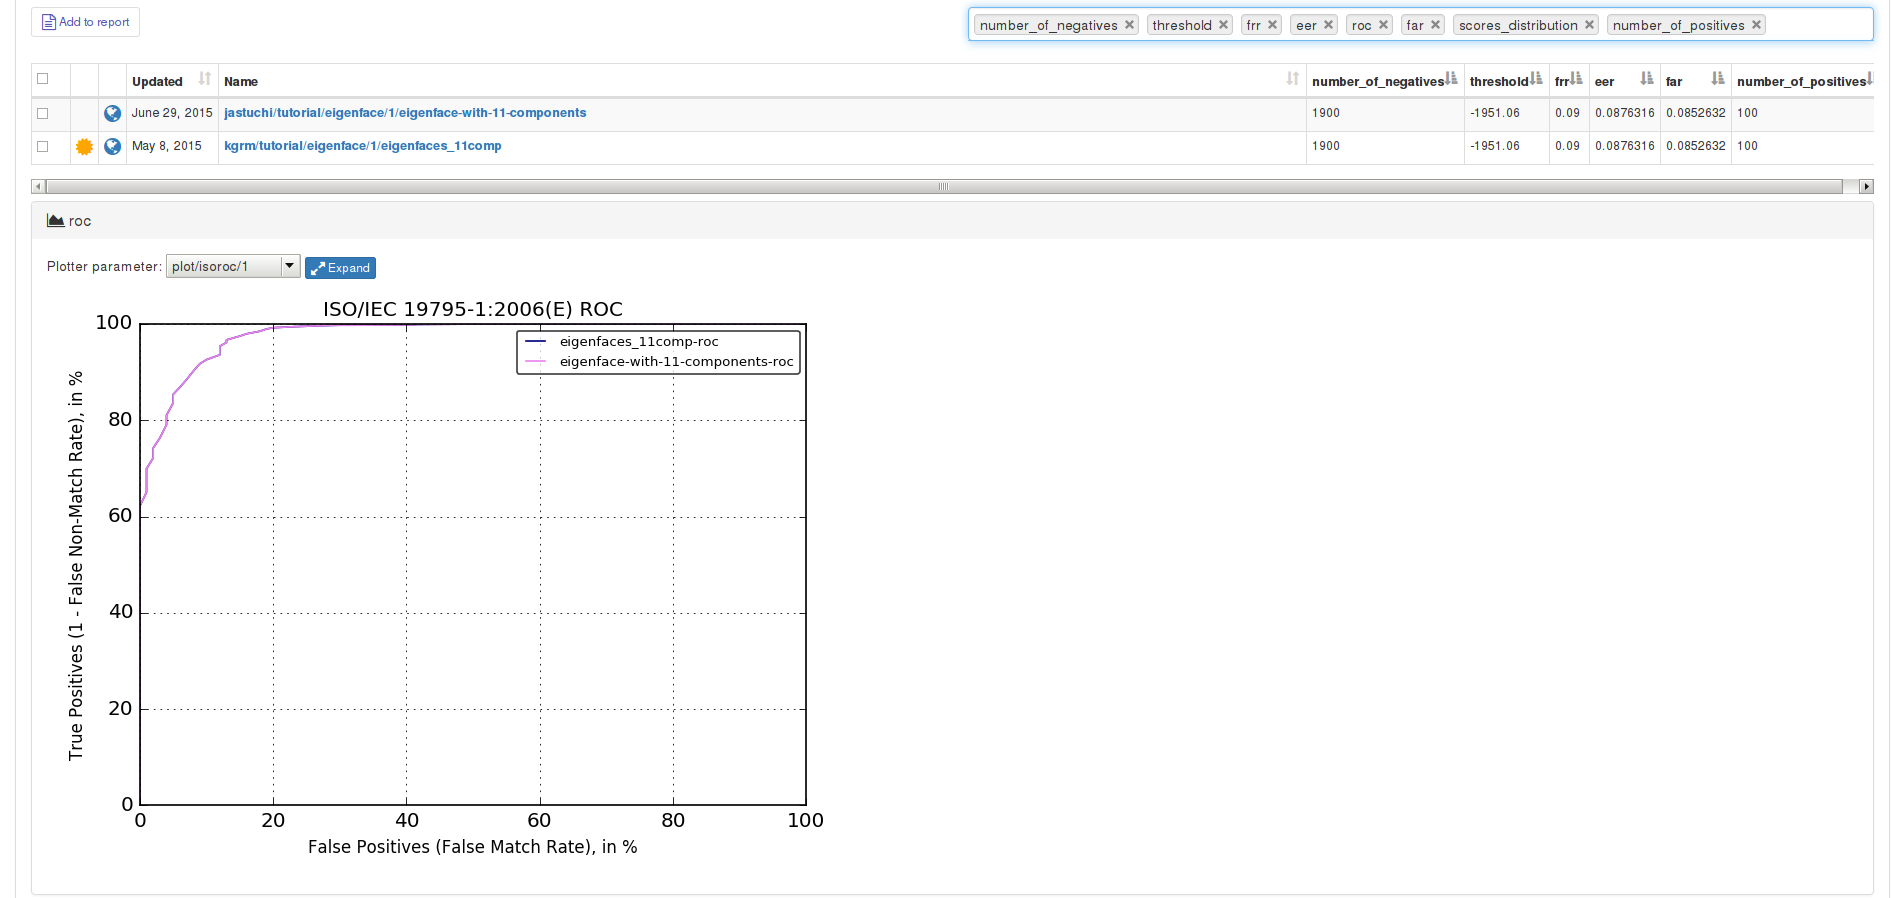The height and width of the screenshot is (898, 1904).
Task: Remove the far tag
Action: point(1435,25)
